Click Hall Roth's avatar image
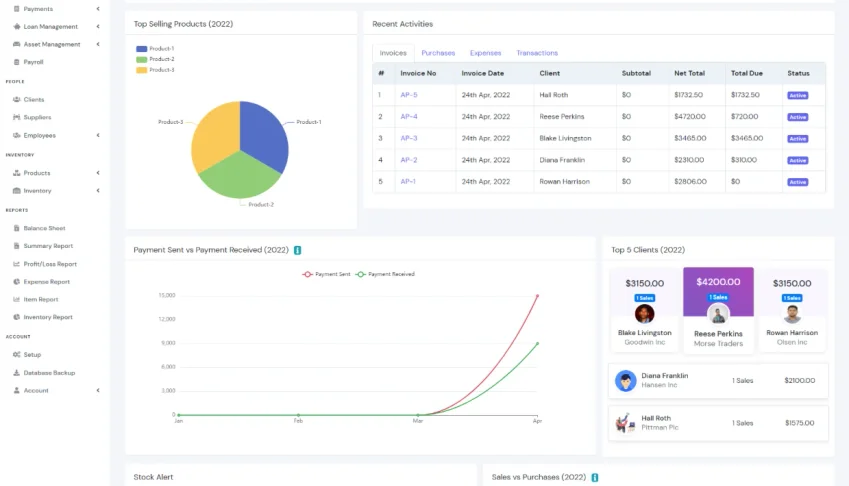Image resolution: width=849 pixels, height=486 pixels. [625, 423]
